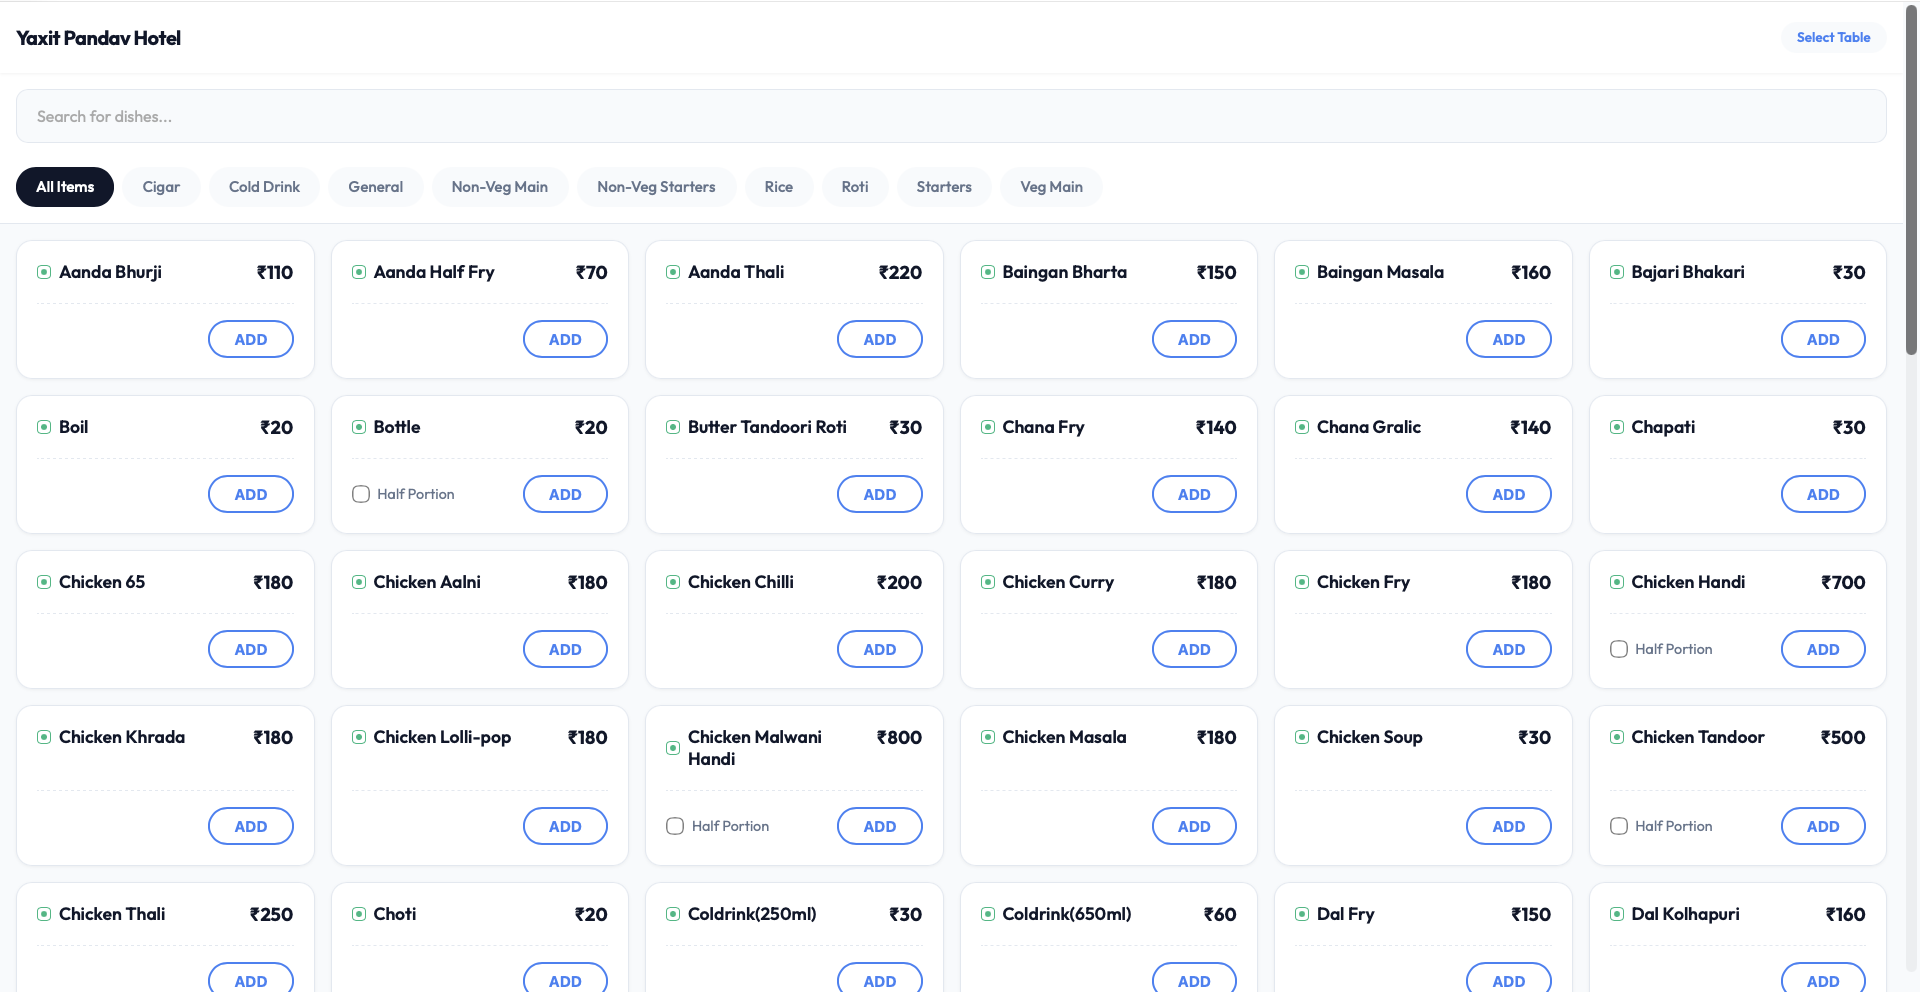Screen dimensions: 1920x992
Task: Open the Cold Drink category
Action: click(x=264, y=187)
